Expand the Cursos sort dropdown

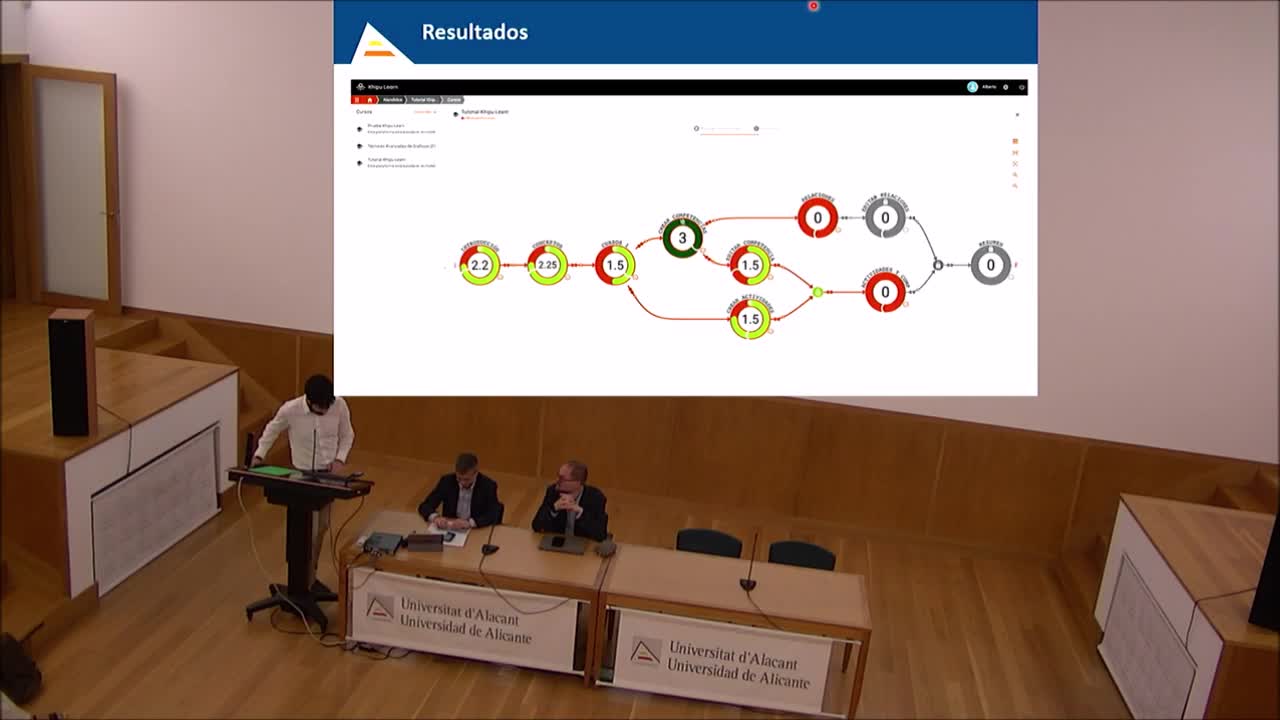(425, 112)
